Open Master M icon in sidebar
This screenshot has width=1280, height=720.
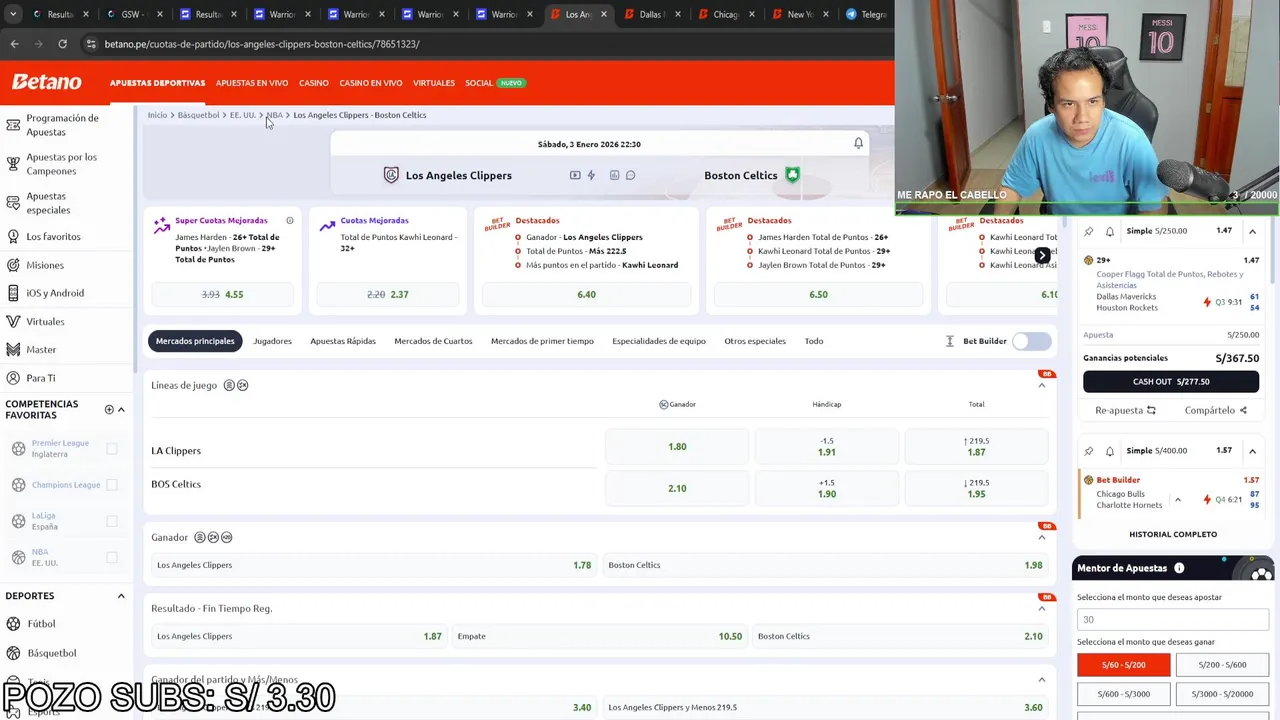13,350
